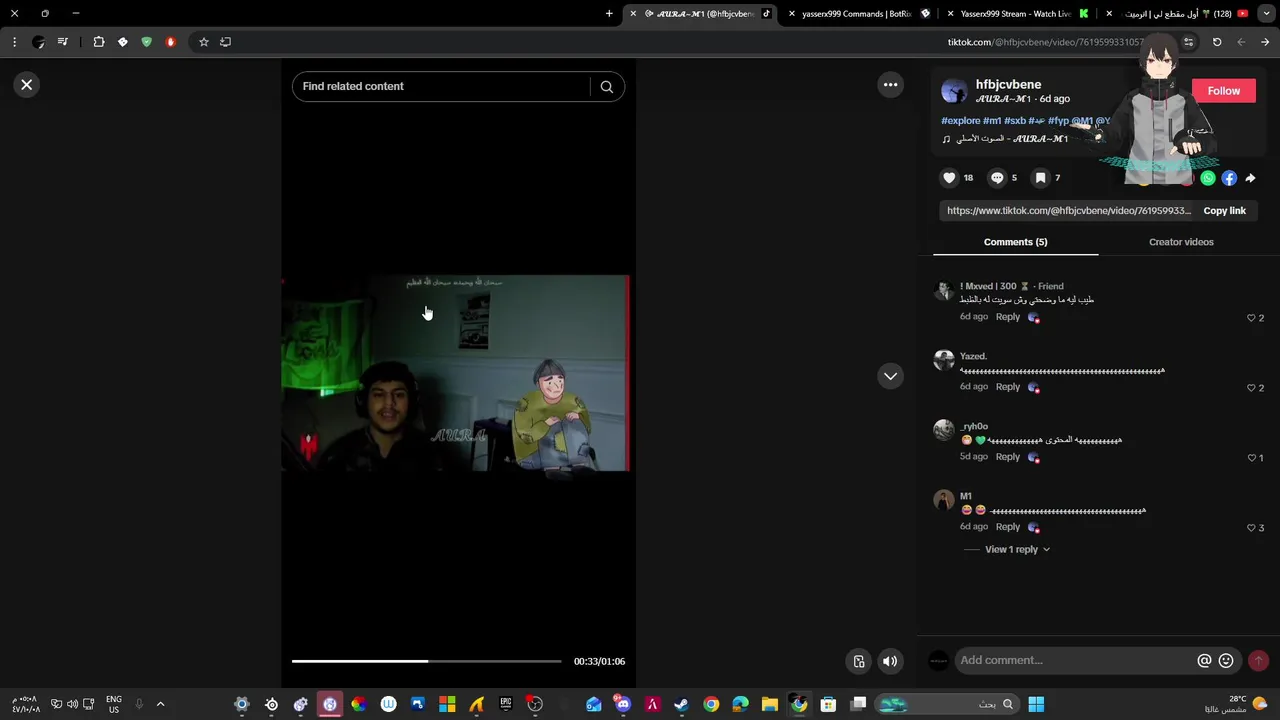Post comment with red arrow button
1280x720 pixels.
point(1258,661)
